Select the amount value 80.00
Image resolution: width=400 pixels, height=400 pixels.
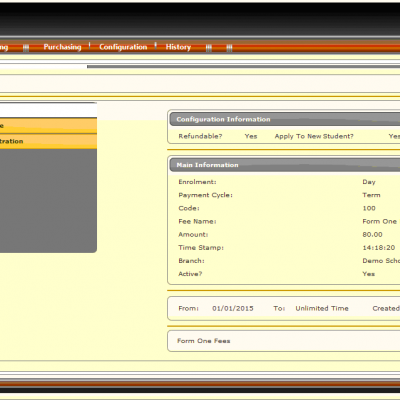click(x=372, y=235)
